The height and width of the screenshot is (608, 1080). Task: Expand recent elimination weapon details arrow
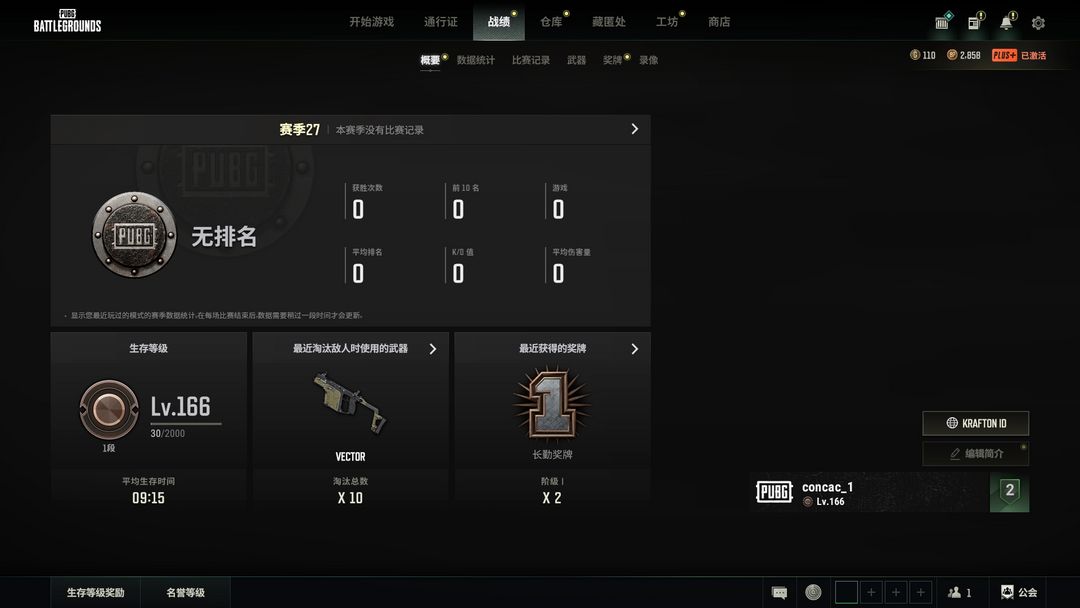tap(433, 348)
